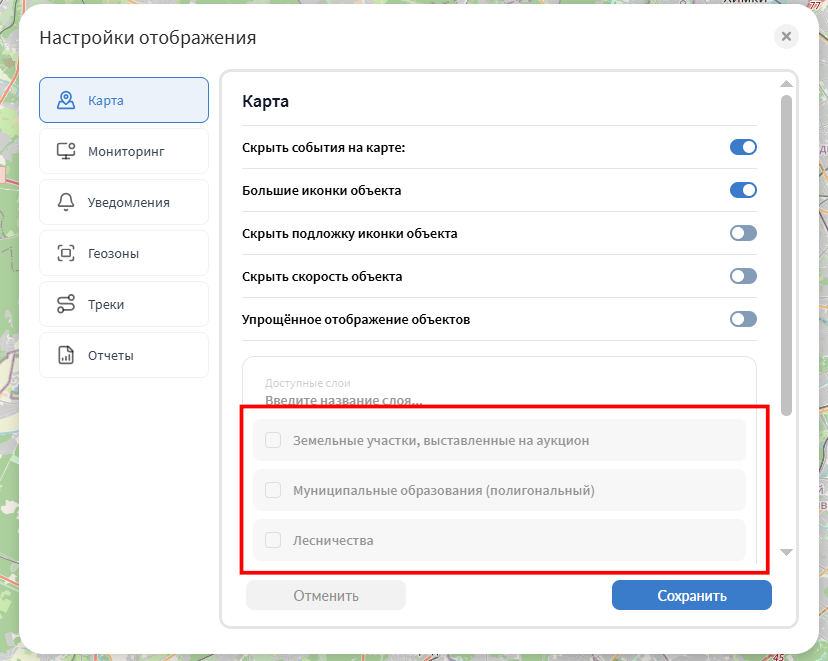Open the Мониторинг settings tab
Image resolution: width=828 pixels, height=661 pixels.
click(x=124, y=152)
